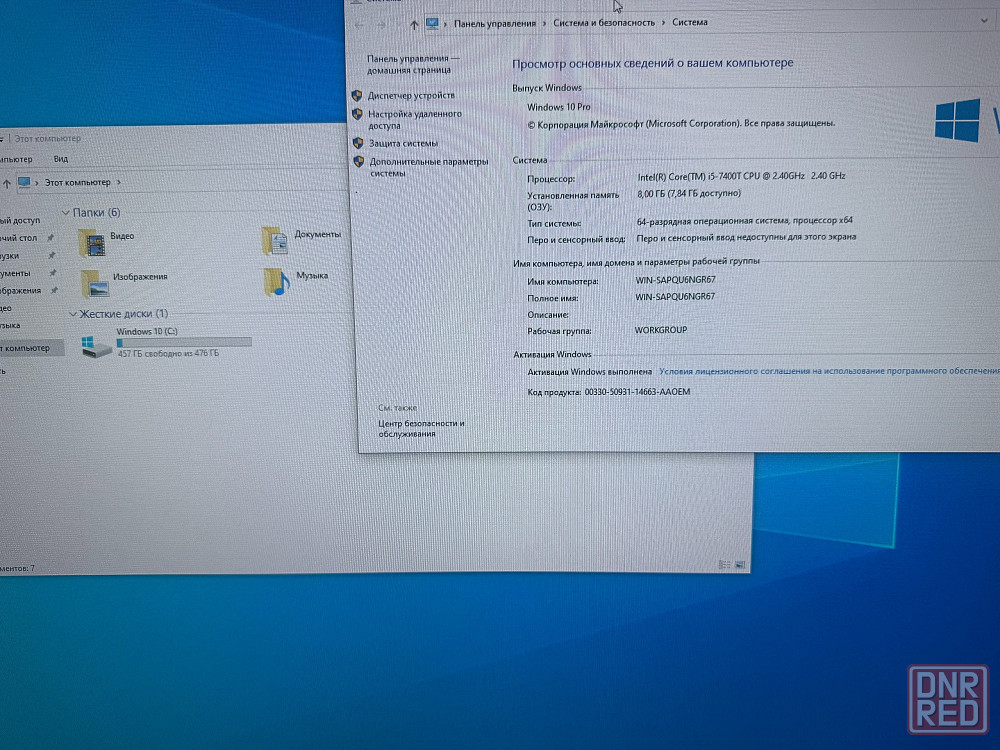Open address history dropdown in System window
The image size is (1000, 750).
[983, 21]
